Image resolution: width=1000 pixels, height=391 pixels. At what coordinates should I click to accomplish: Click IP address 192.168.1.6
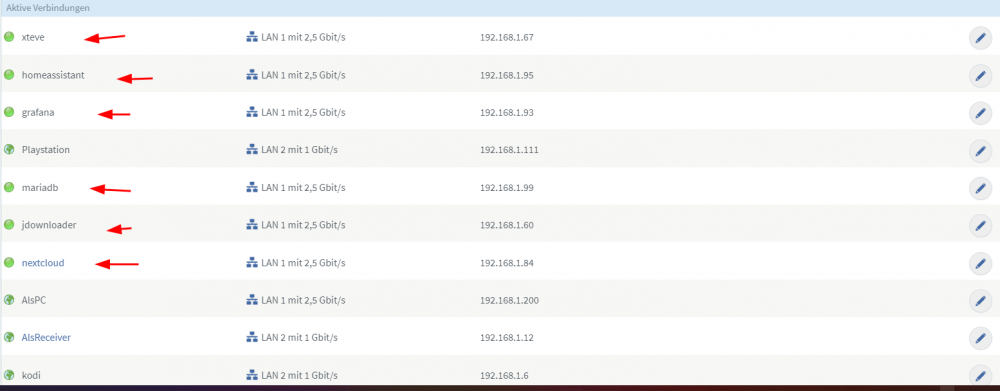pos(504,375)
